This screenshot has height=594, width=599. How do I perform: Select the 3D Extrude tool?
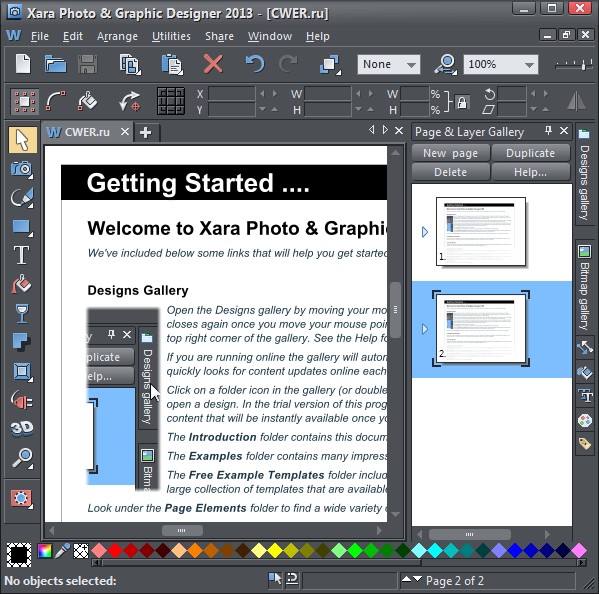22,429
